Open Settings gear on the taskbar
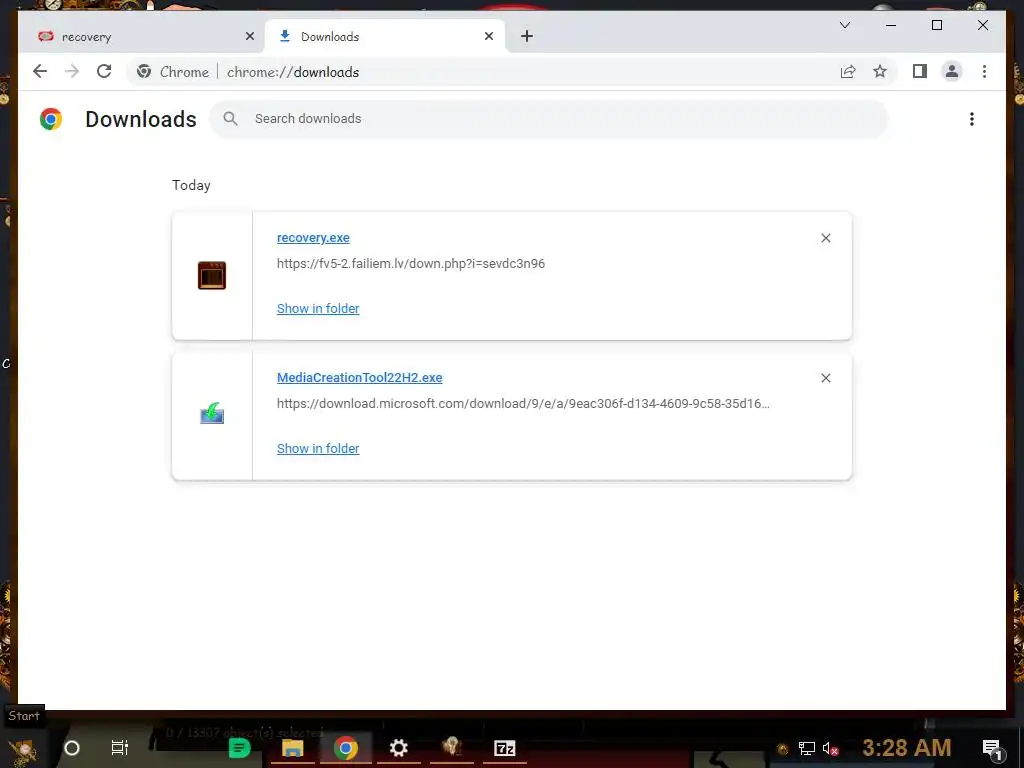Viewport: 1024px width, 768px height. (x=398, y=748)
